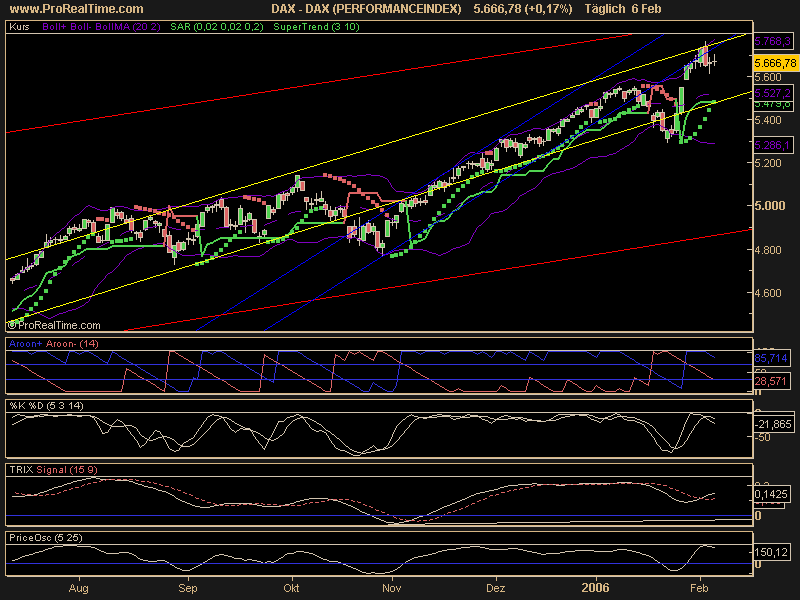
Task: Click the 2006 label on time axis
Action: coord(595,588)
